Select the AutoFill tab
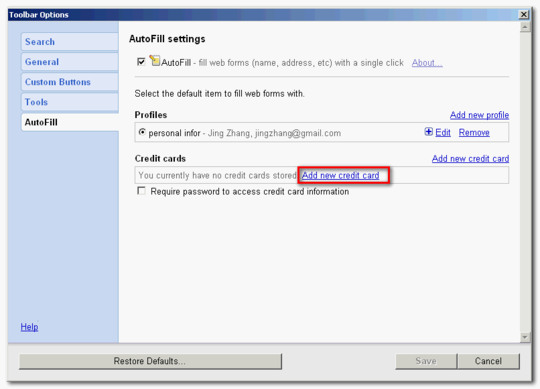The height and width of the screenshot is (389, 540). click(70, 122)
